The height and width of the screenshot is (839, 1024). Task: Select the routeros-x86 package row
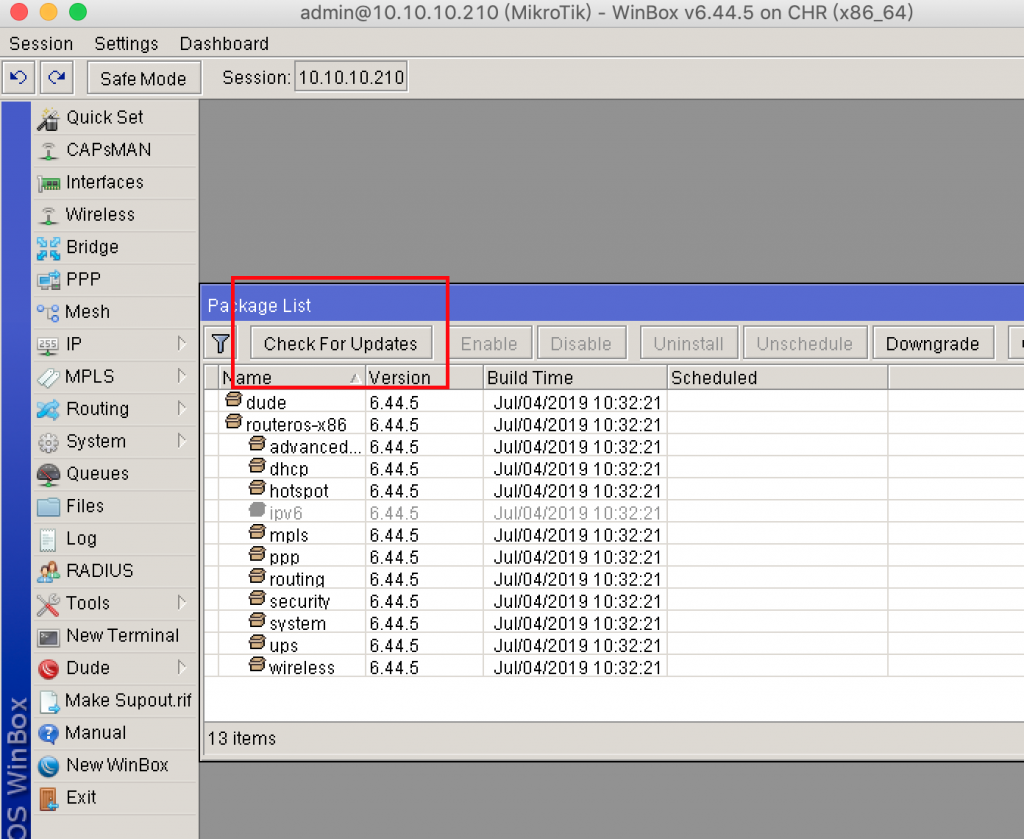pos(614,424)
